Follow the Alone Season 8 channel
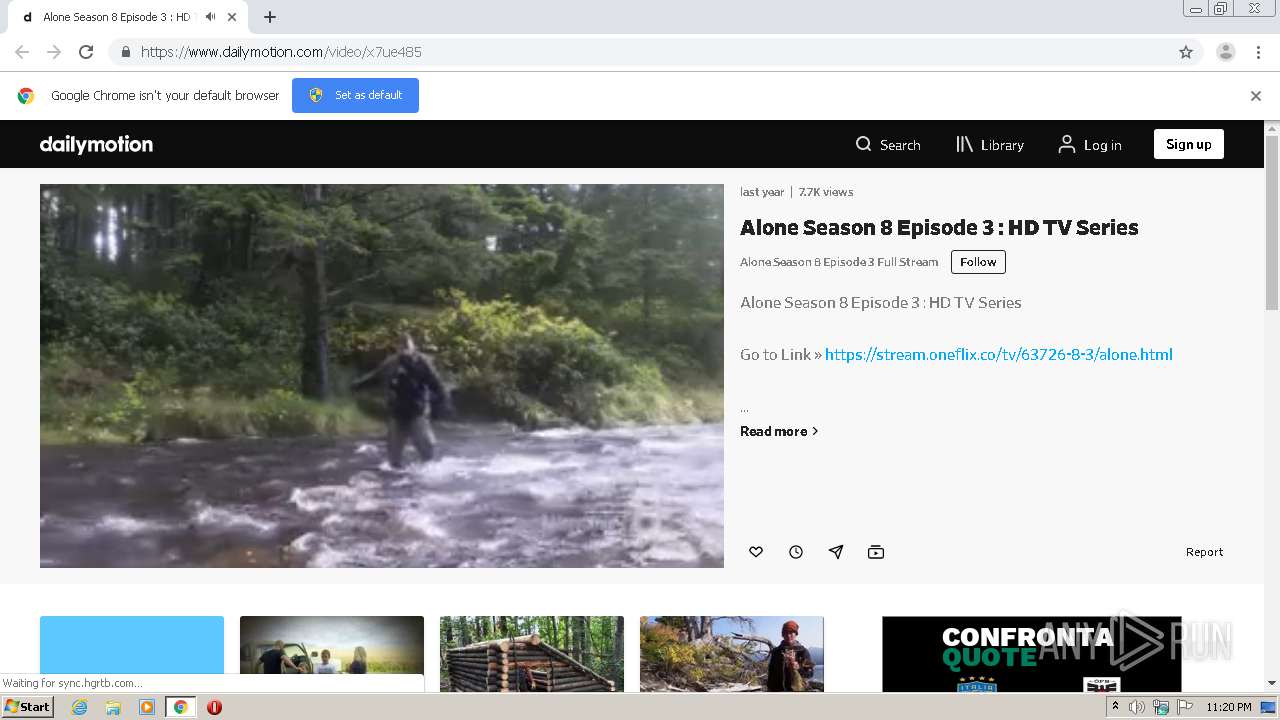This screenshot has height=720, width=1280. pyautogui.click(x=978, y=262)
